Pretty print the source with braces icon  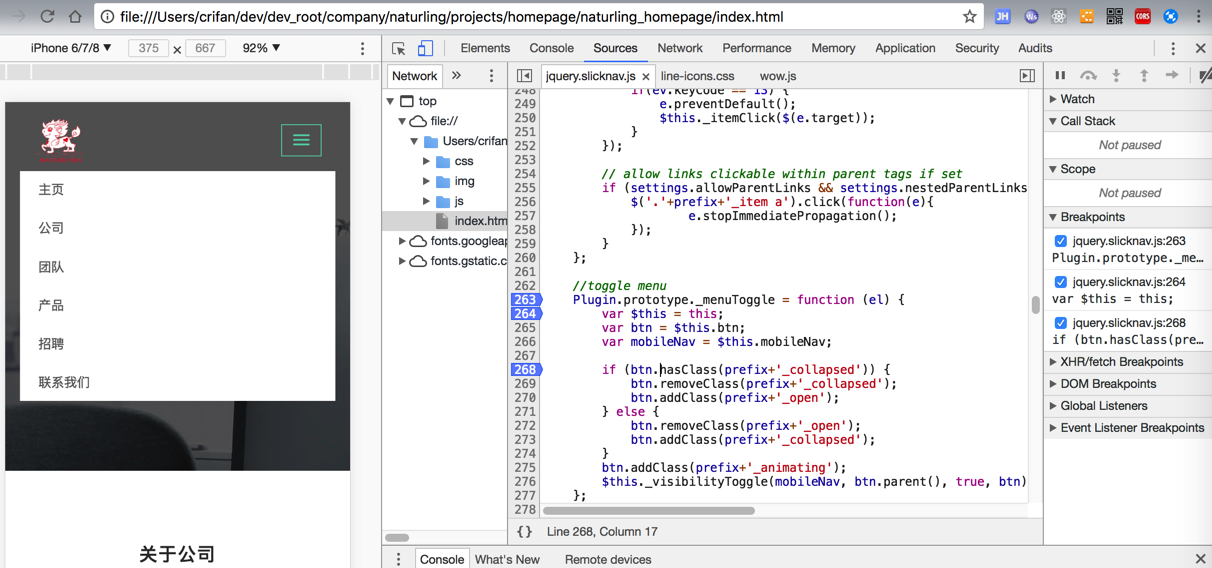click(525, 532)
